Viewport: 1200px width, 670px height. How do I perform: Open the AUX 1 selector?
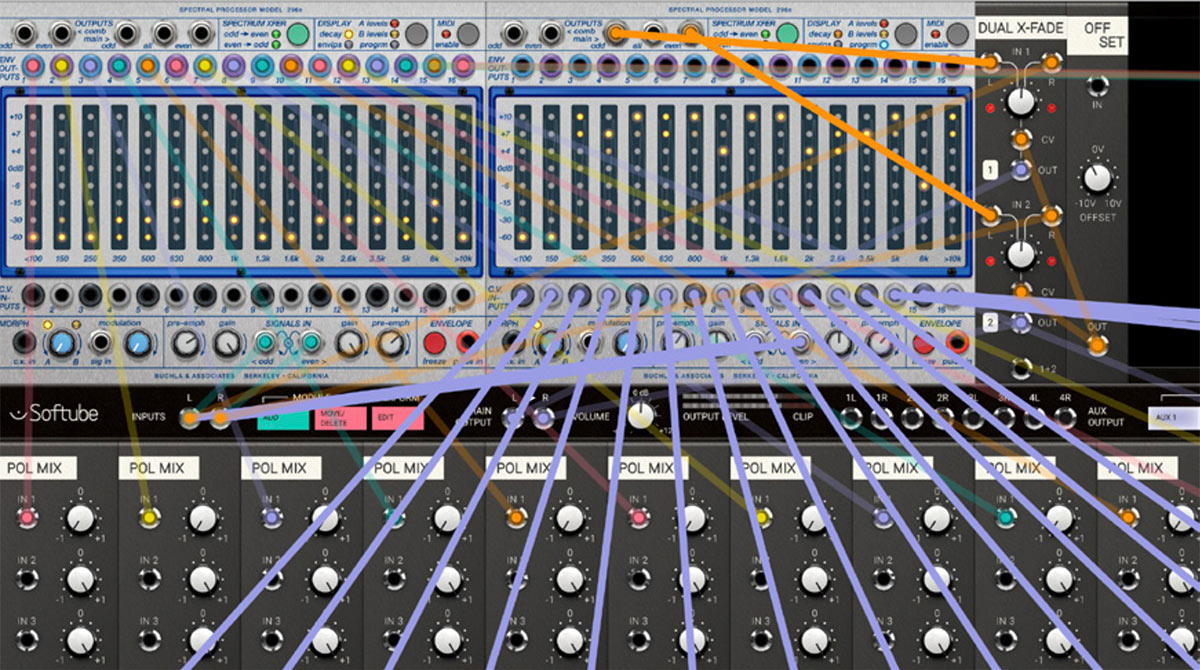[1173, 417]
